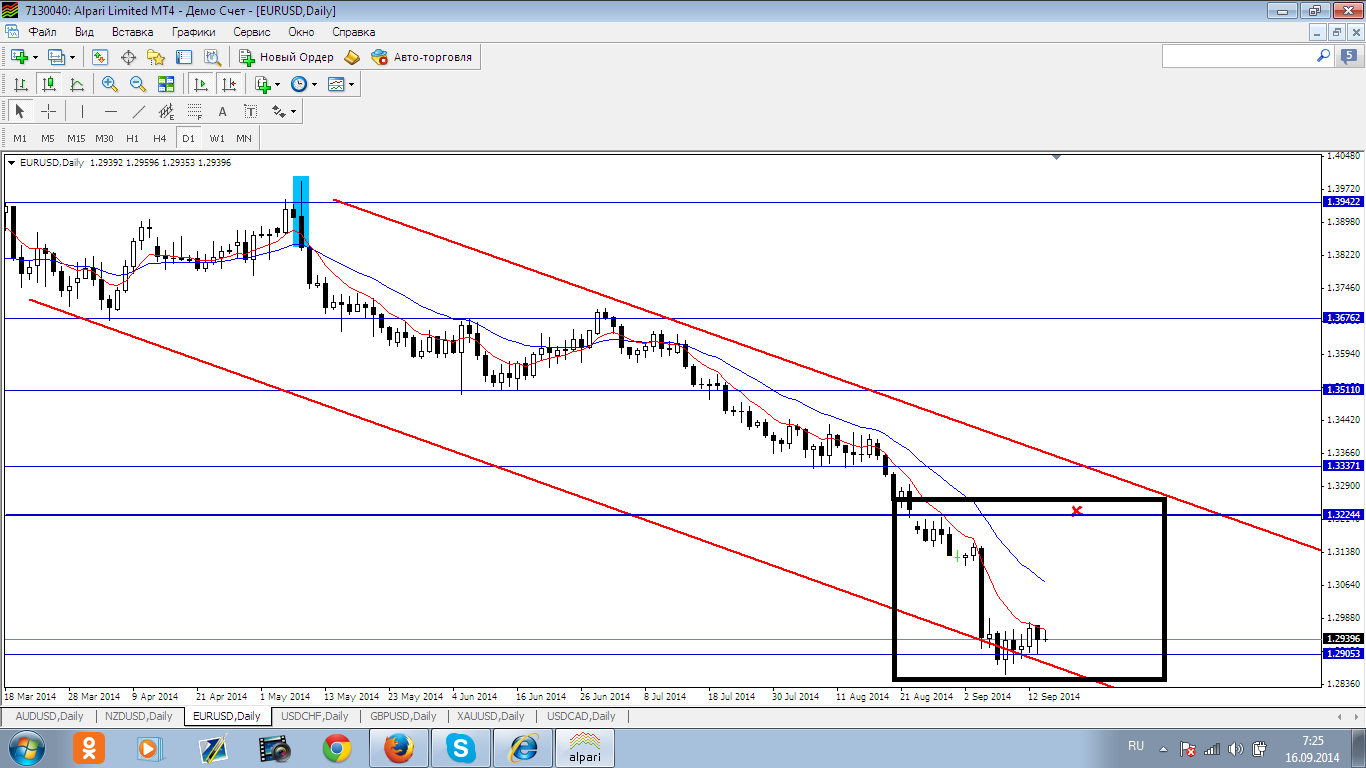
Task: Zoom in on the chart
Action: pyautogui.click(x=110, y=84)
